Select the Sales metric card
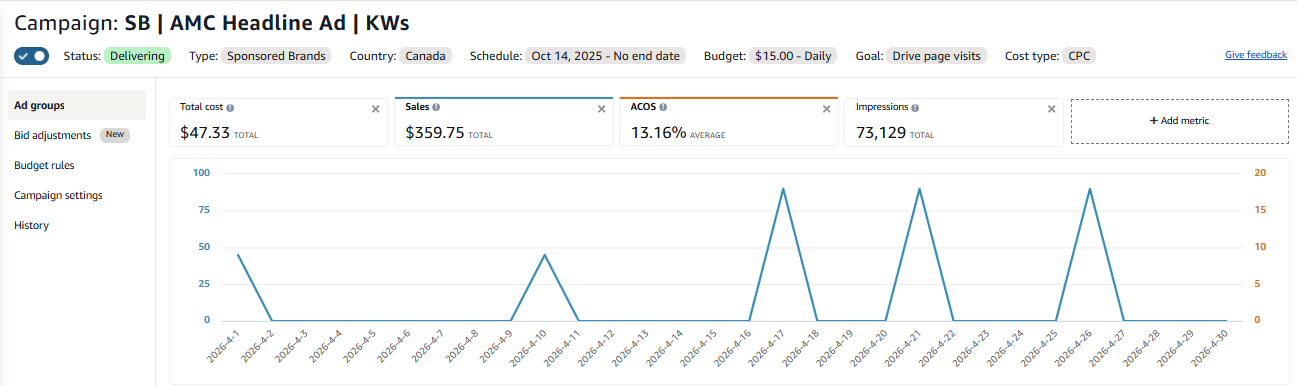 [x=504, y=122]
